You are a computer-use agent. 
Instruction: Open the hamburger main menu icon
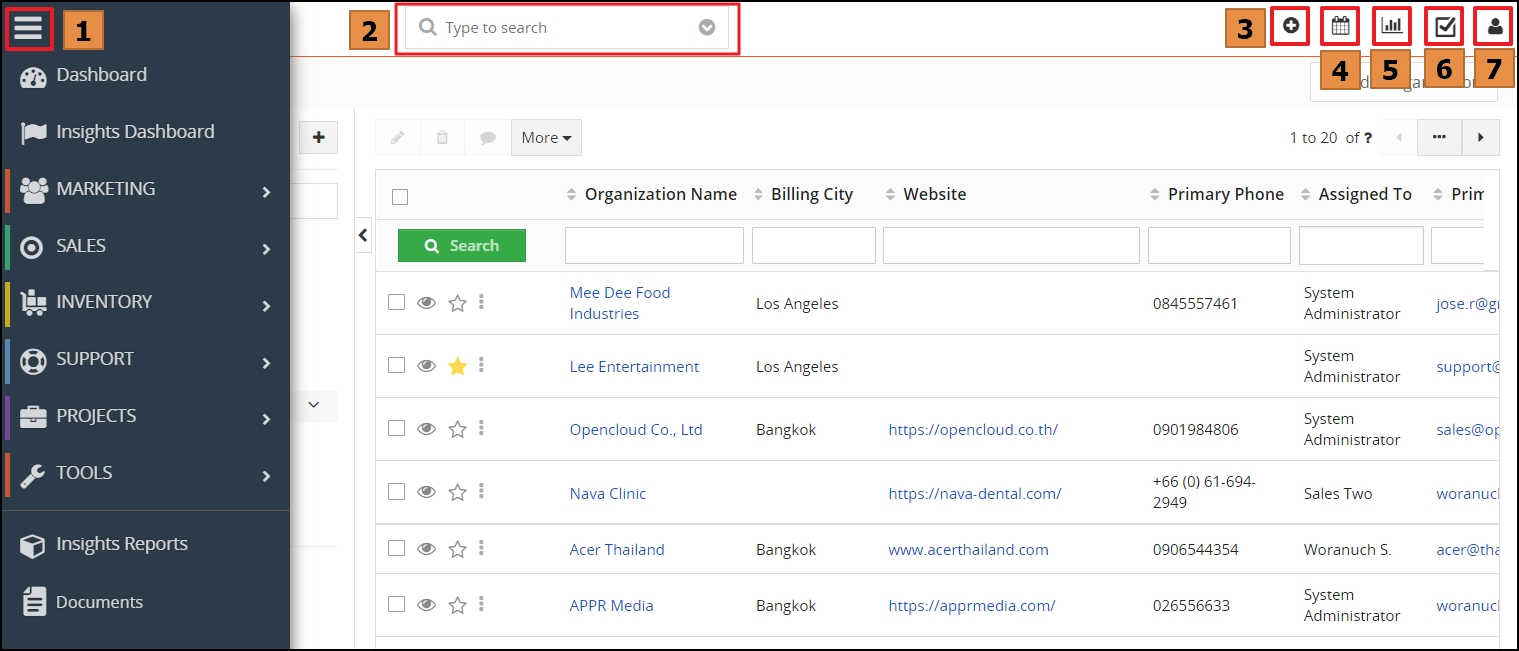[x=28, y=29]
